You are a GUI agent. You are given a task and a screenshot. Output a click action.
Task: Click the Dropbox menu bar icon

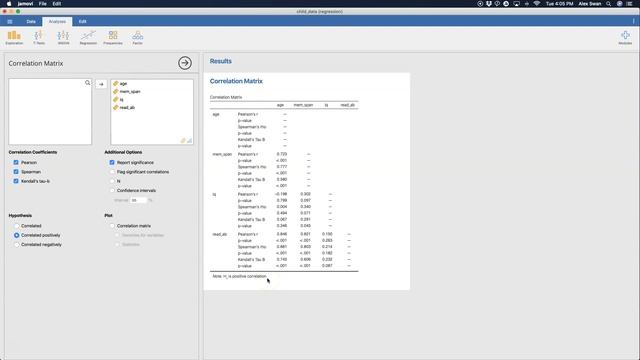tap(489, 4)
